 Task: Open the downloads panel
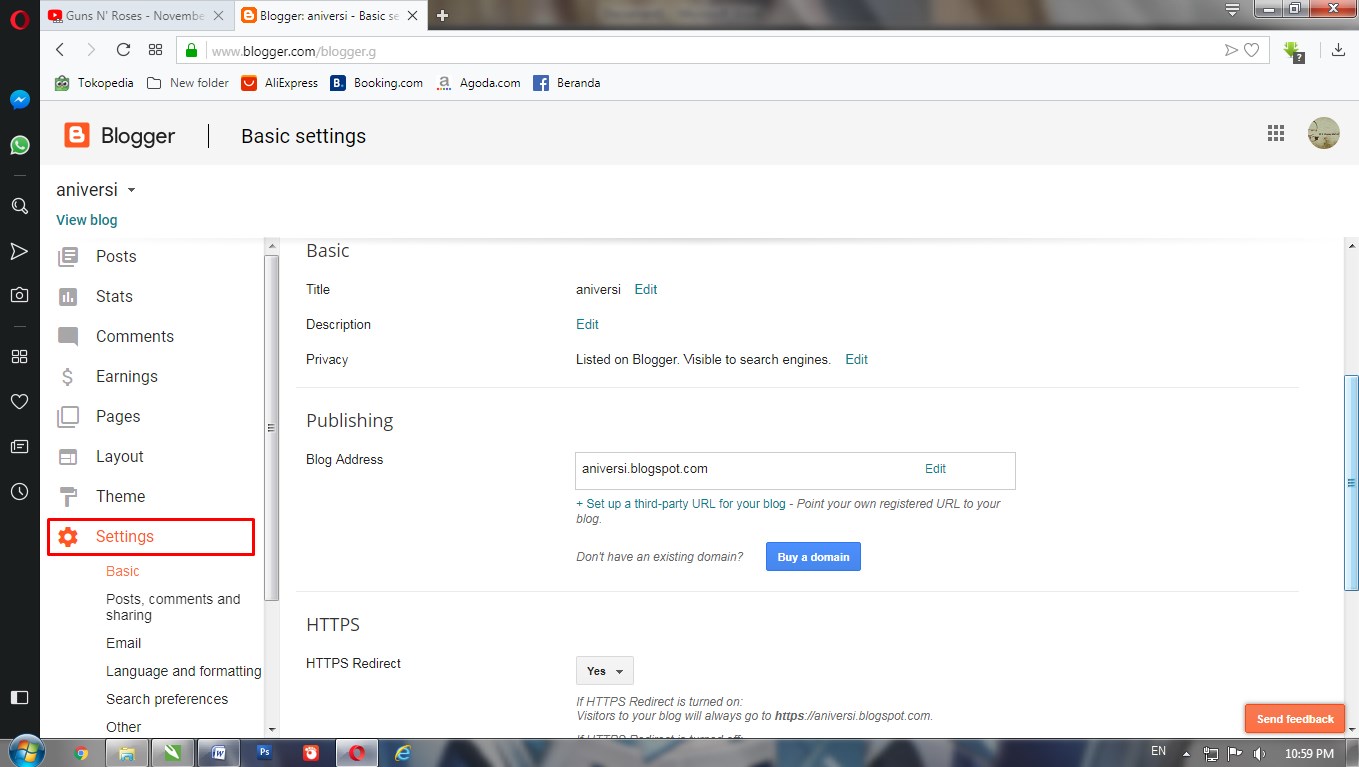pos(1338,50)
